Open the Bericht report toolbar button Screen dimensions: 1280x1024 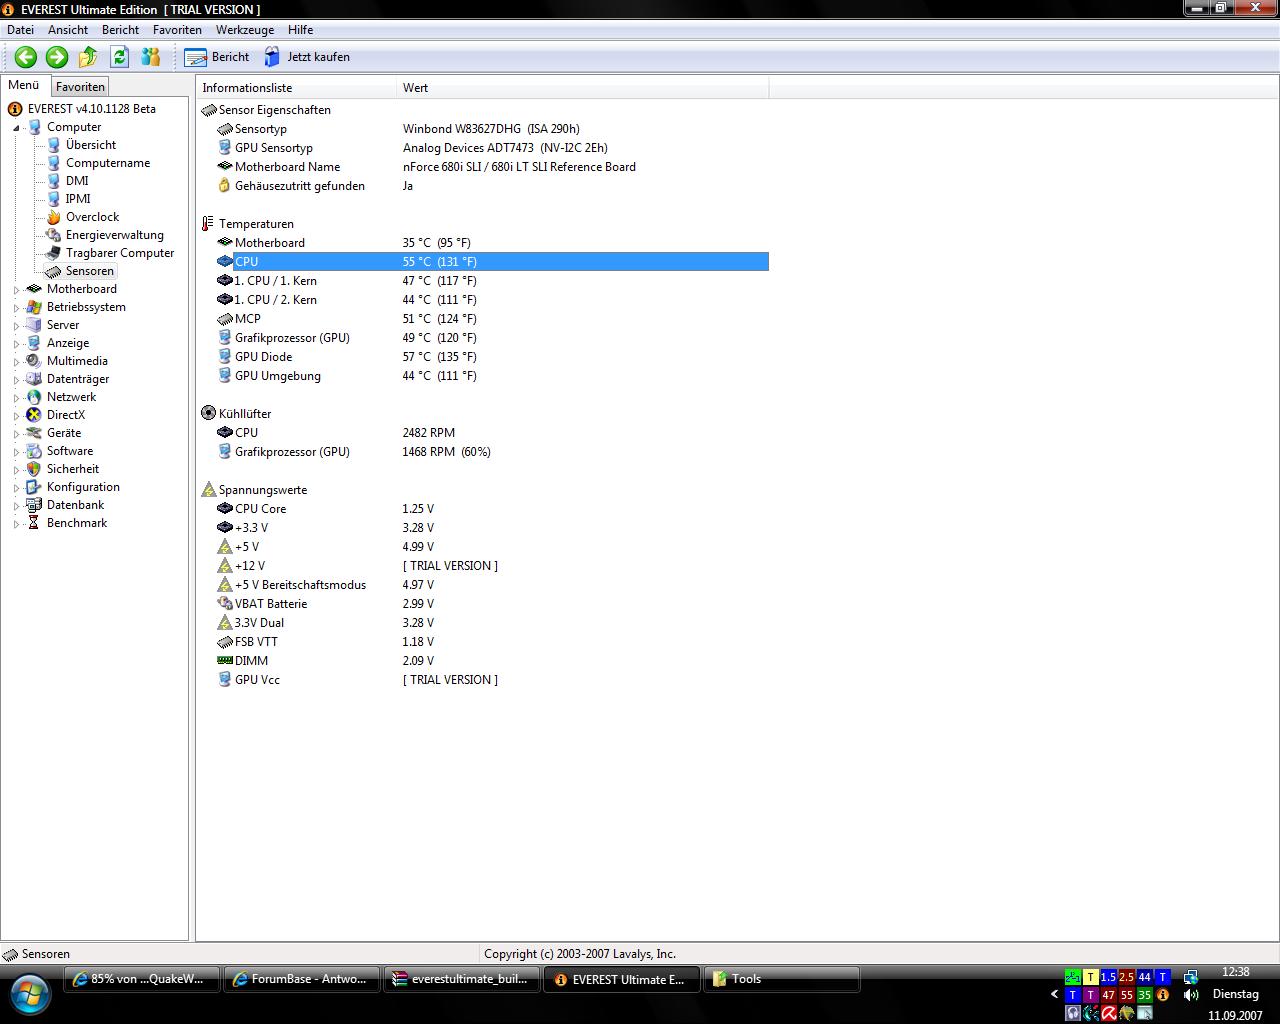tap(216, 57)
